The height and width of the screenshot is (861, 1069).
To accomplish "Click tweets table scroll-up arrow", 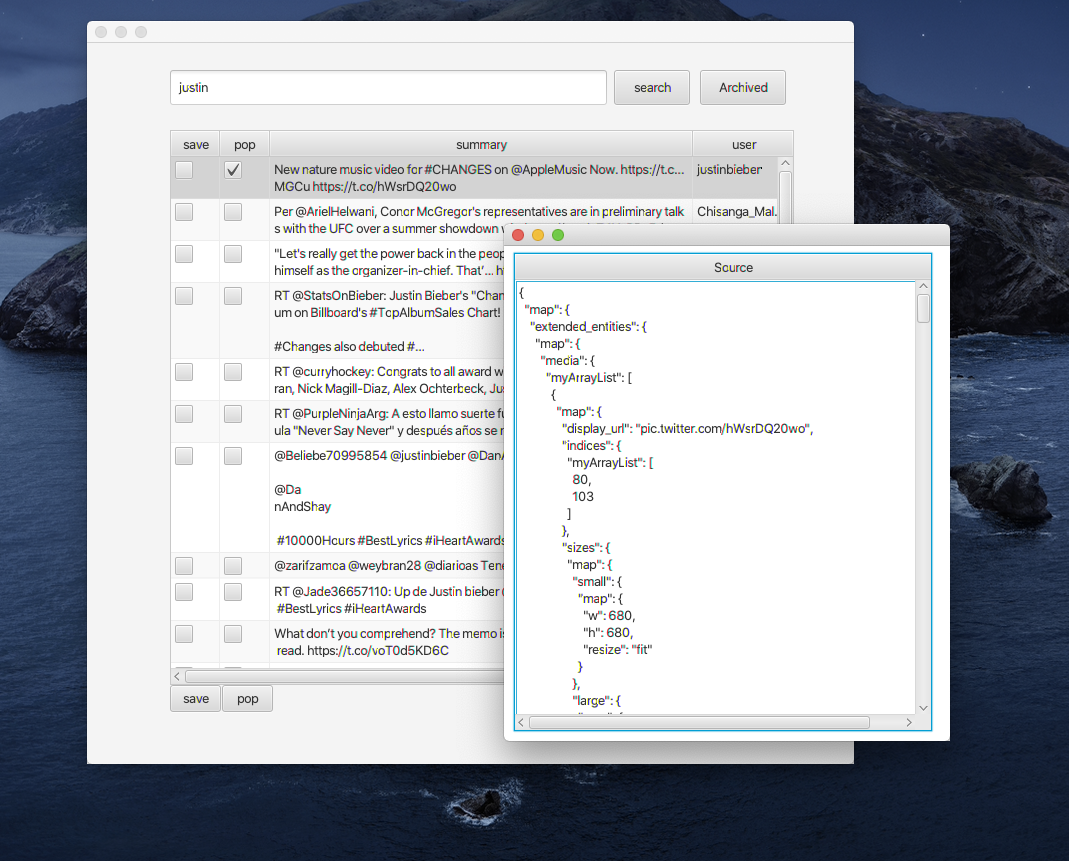I will click(785, 164).
